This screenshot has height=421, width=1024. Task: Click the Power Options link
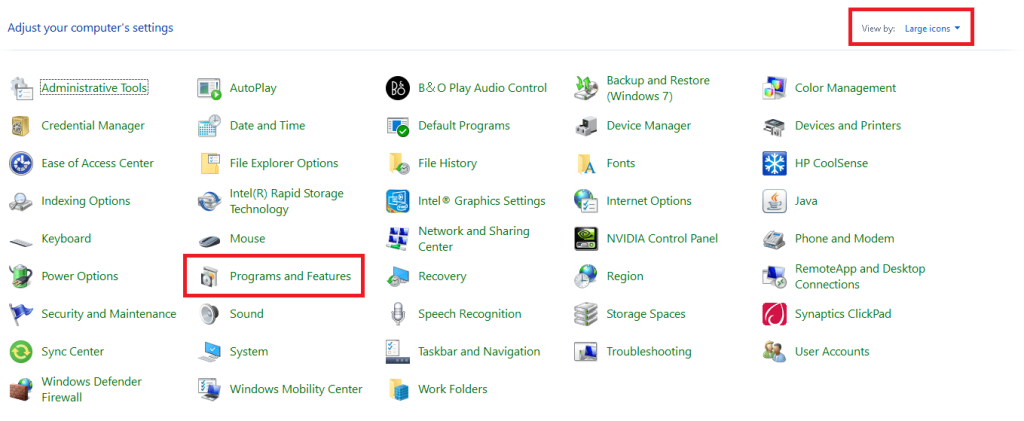coord(79,276)
